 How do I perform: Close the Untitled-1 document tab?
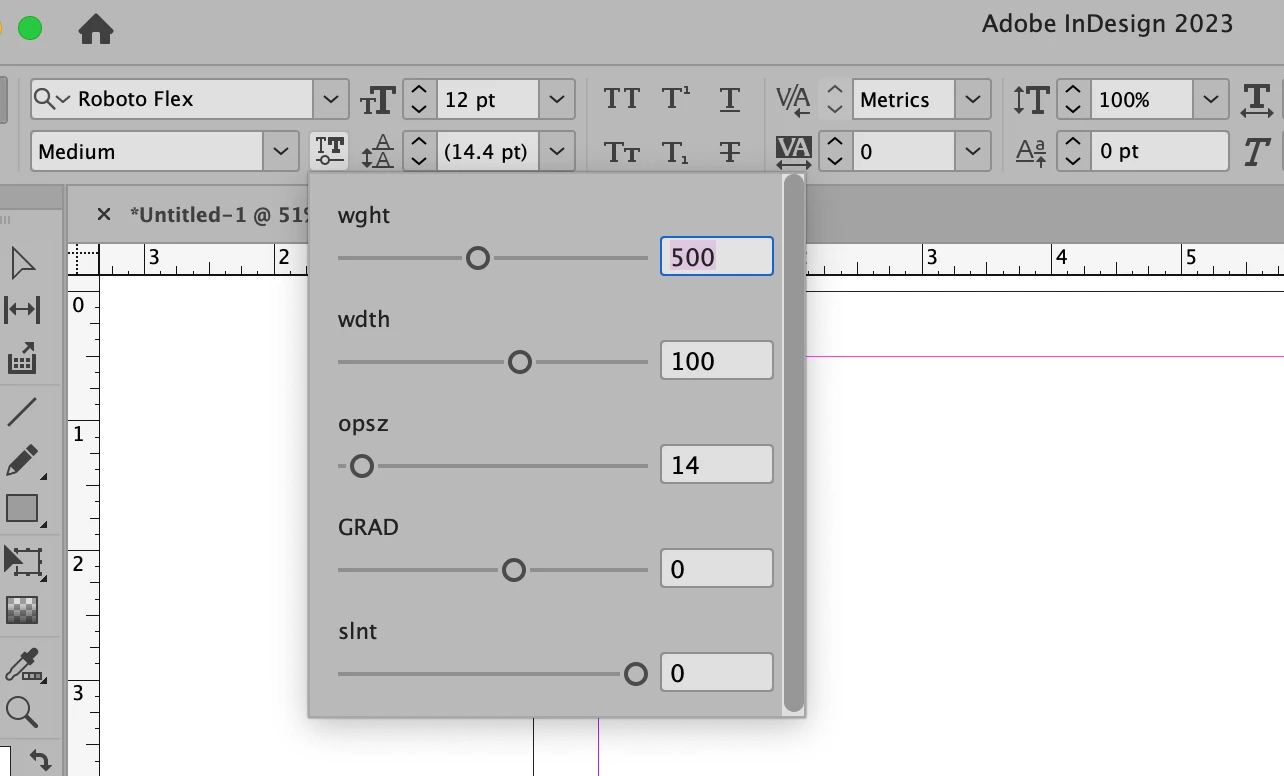pos(103,214)
